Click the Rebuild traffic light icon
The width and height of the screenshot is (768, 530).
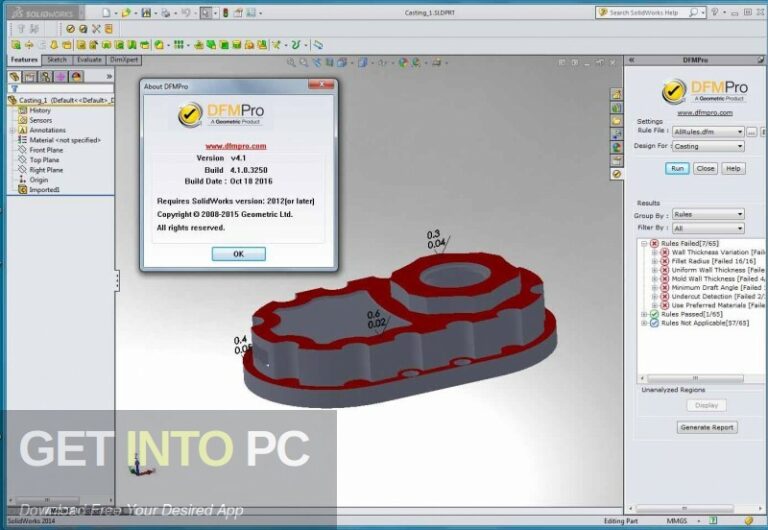225,13
